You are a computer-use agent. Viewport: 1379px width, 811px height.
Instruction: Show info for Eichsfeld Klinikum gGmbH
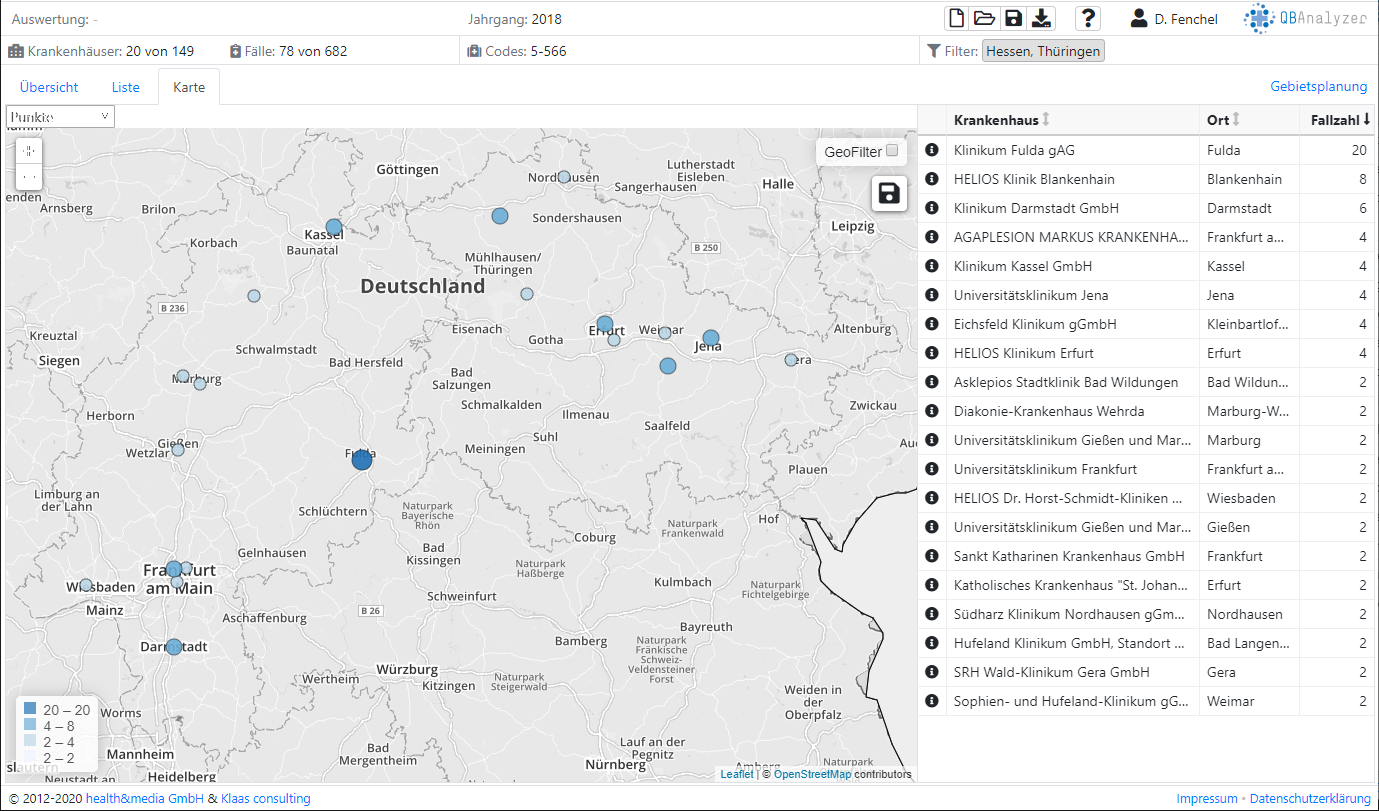tap(932, 324)
